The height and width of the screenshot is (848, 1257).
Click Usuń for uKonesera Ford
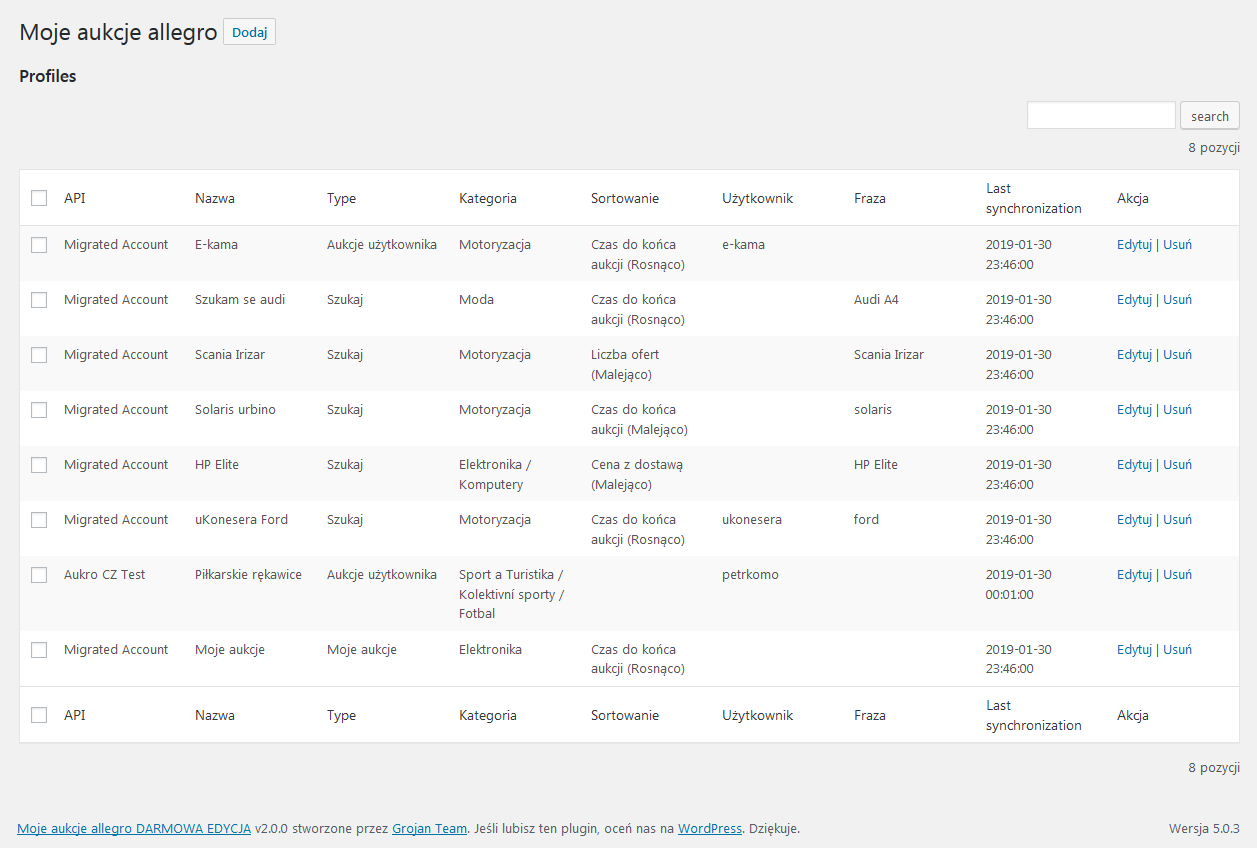1177,520
